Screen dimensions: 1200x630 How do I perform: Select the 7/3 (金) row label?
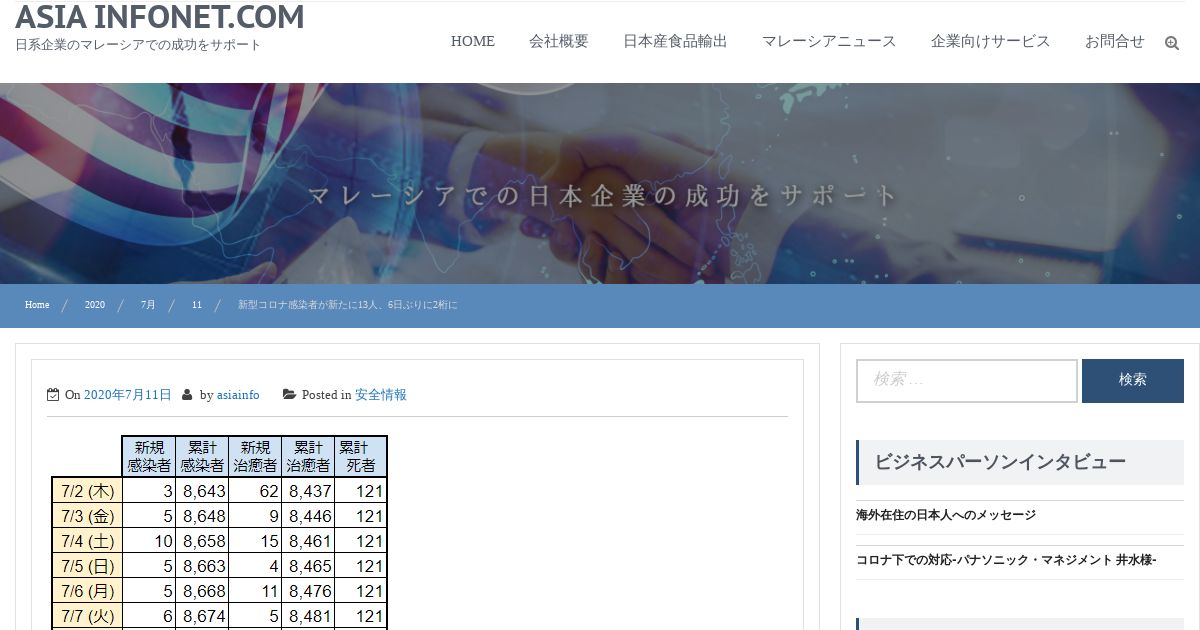pyautogui.click(x=87, y=516)
